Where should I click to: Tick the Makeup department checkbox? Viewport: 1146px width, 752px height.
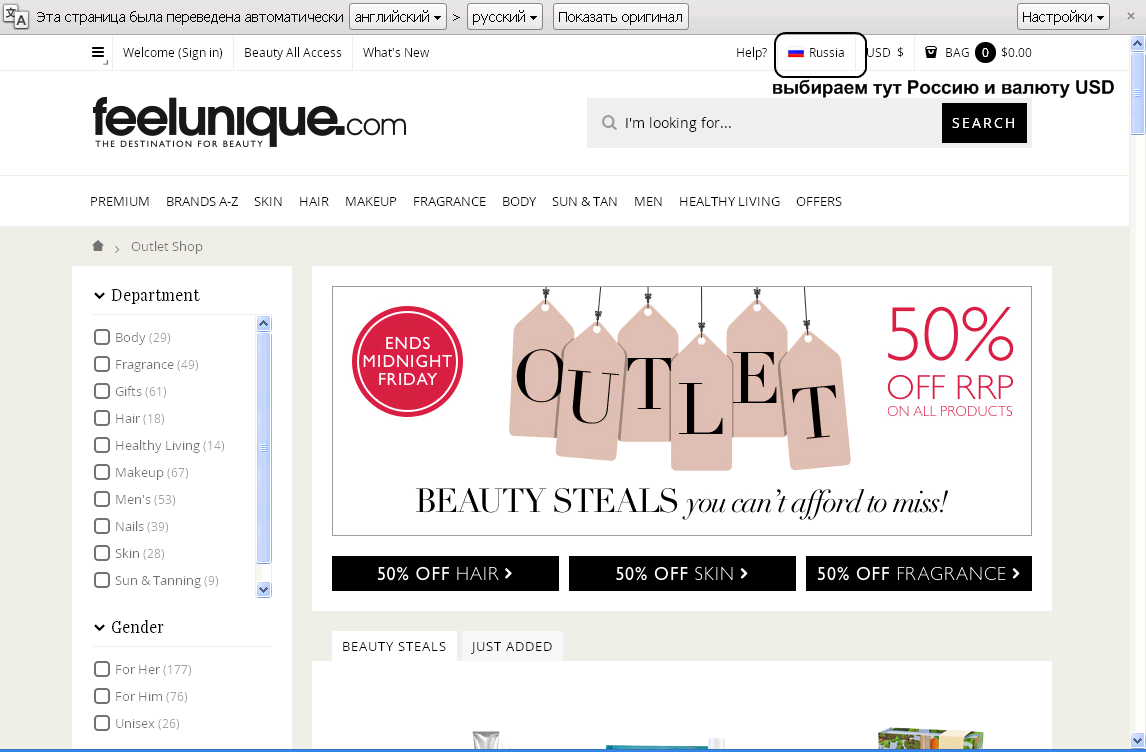click(102, 472)
